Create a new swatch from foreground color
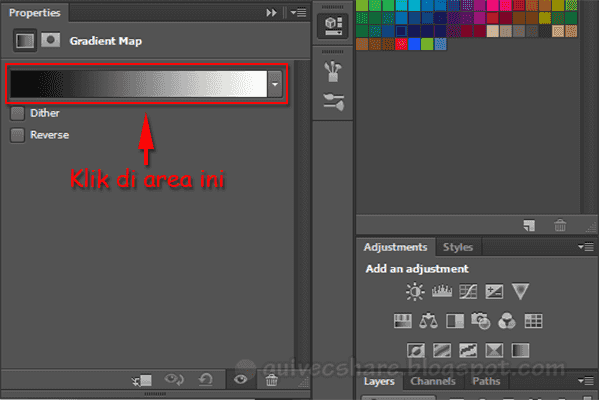This screenshot has width=600, height=400. 529,225
